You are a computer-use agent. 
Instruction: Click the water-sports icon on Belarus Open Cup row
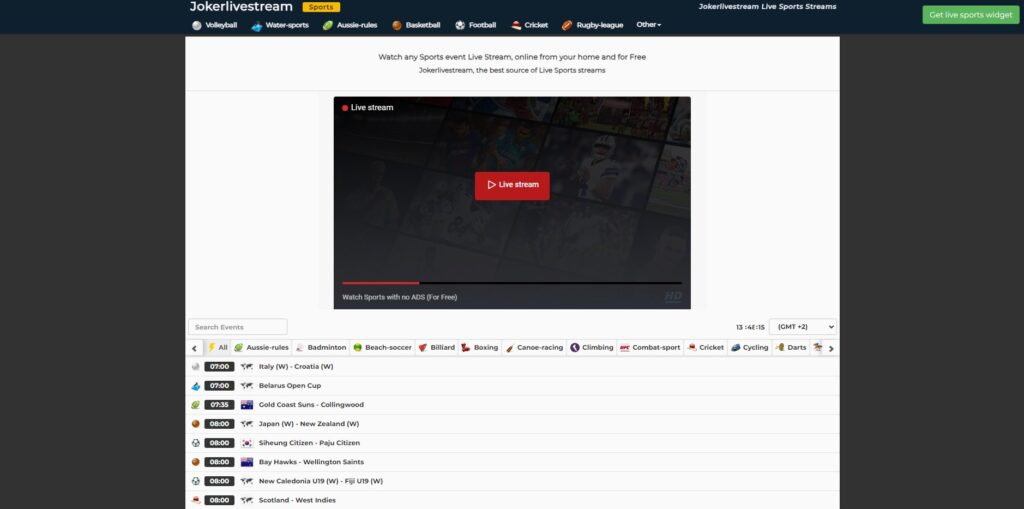click(x=196, y=386)
